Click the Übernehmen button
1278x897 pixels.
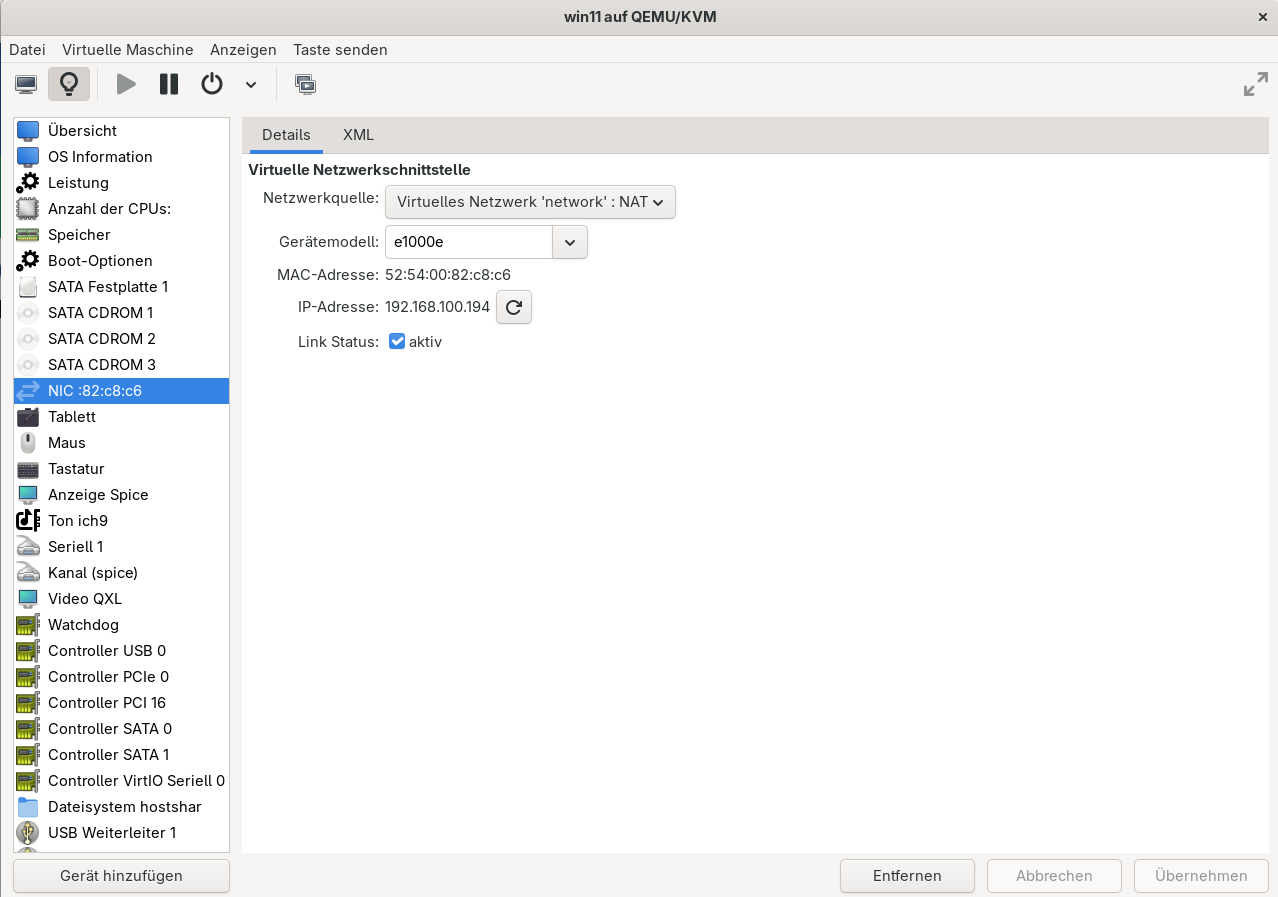pyautogui.click(x=1201, y=876)
